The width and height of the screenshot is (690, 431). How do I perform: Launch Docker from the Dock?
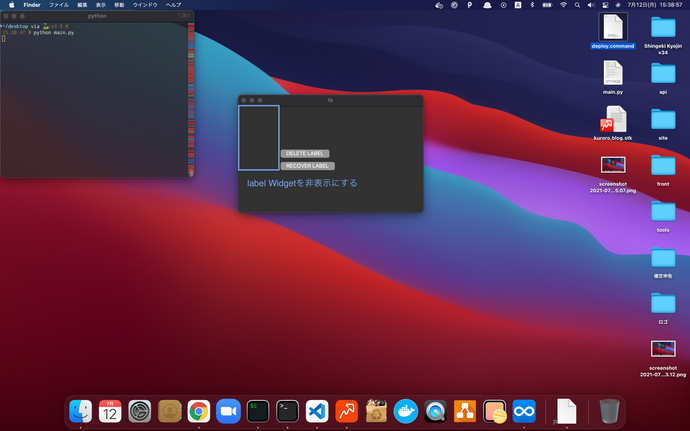tap(406, 411)
